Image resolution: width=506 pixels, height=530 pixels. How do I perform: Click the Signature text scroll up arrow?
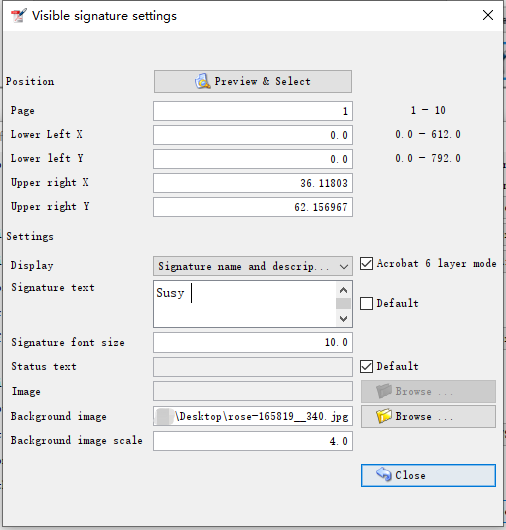tap(343, 290)
